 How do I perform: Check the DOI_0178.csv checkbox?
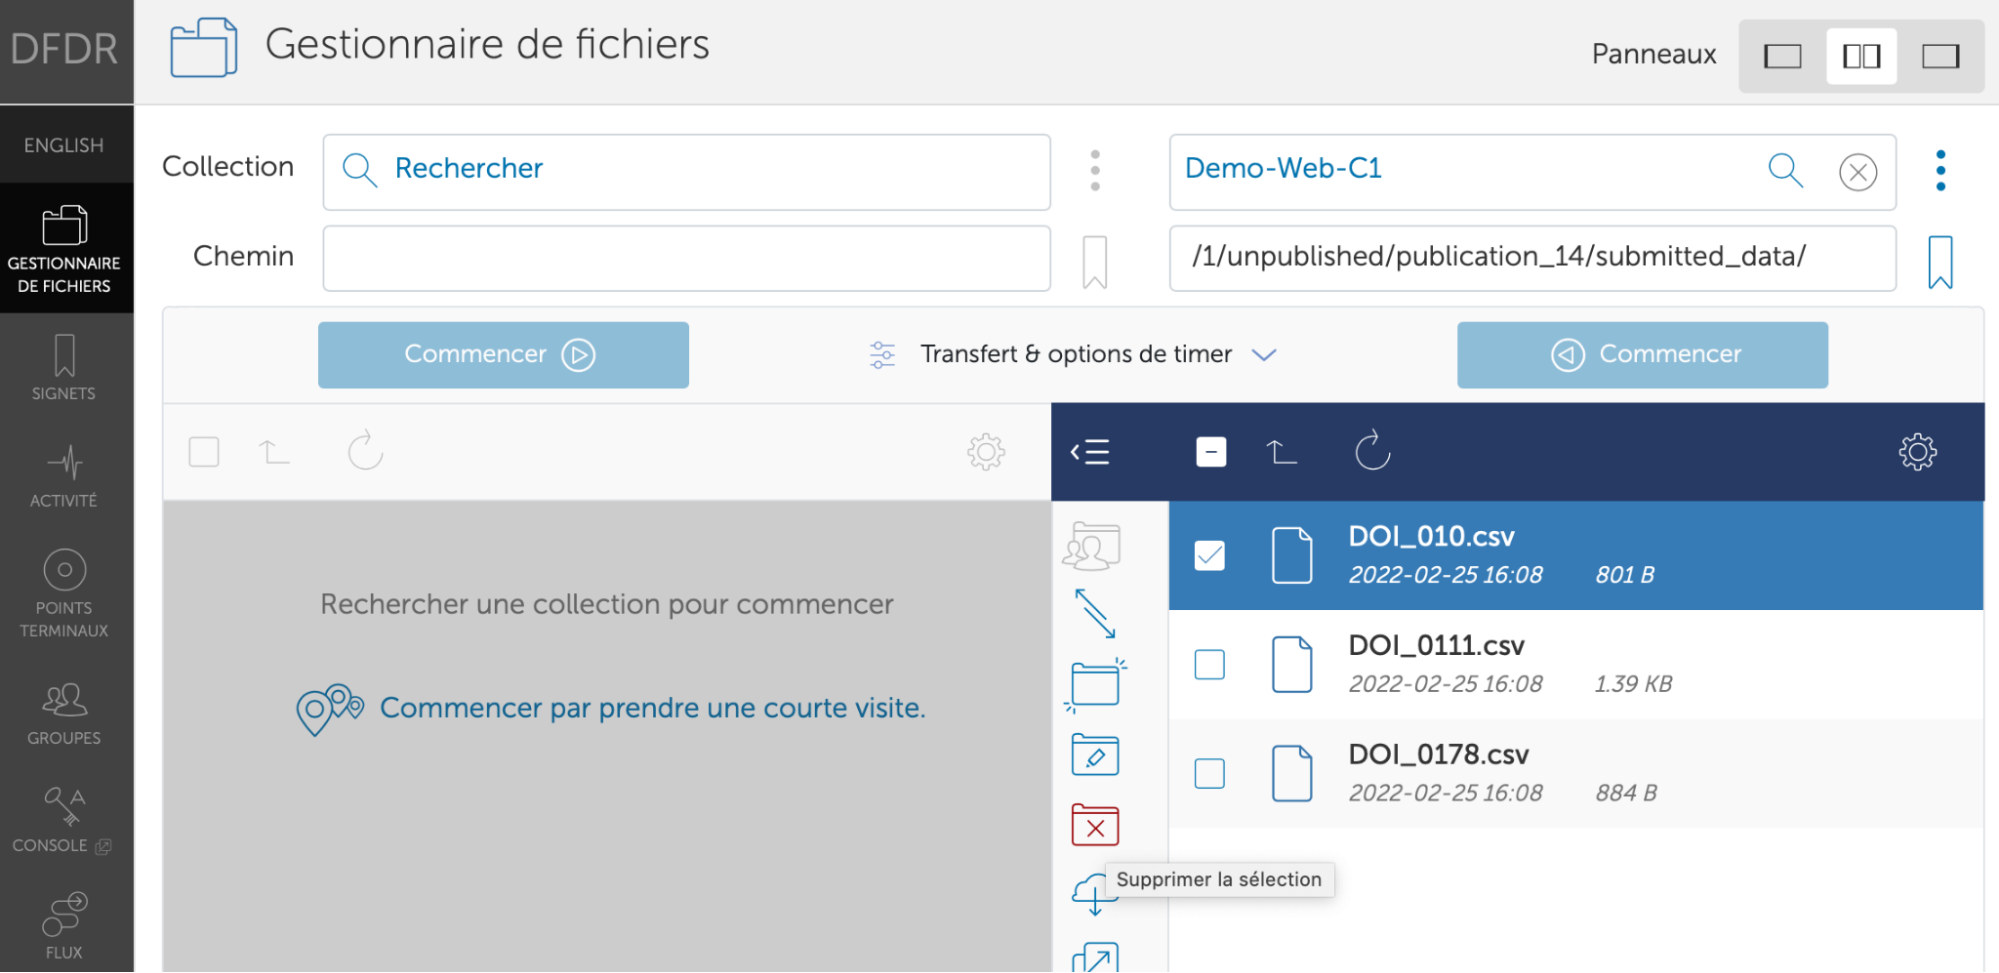[1210, 773]
